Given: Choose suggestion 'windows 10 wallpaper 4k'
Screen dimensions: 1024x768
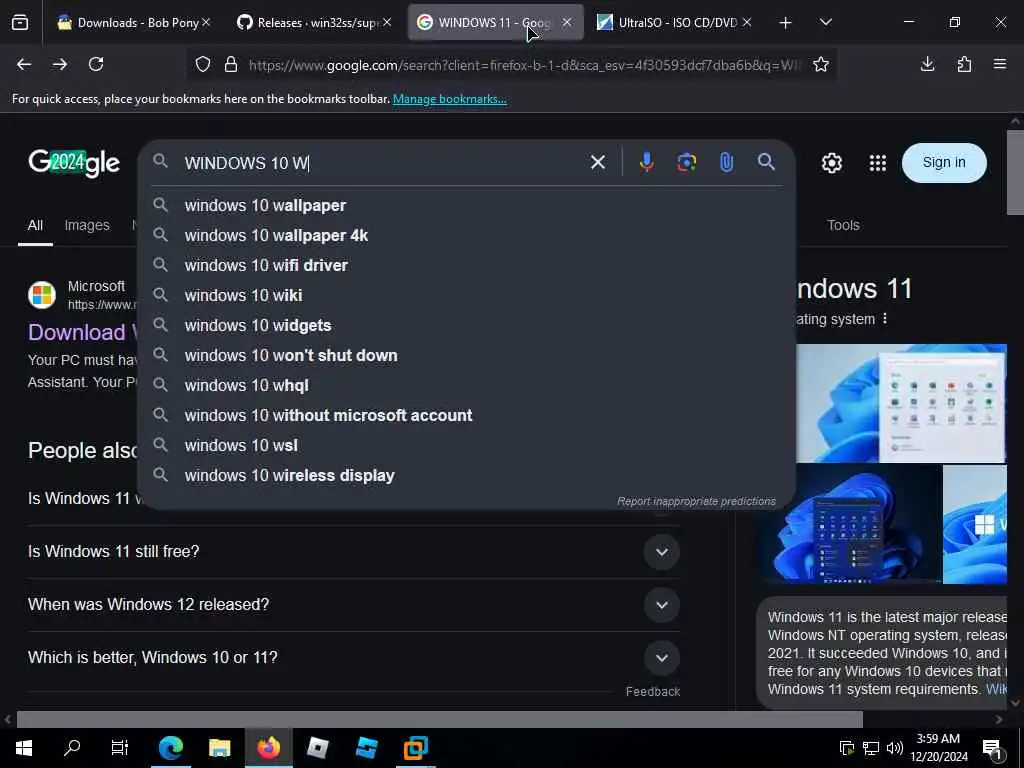Looking at the screenshot, I should click(467, 236).
